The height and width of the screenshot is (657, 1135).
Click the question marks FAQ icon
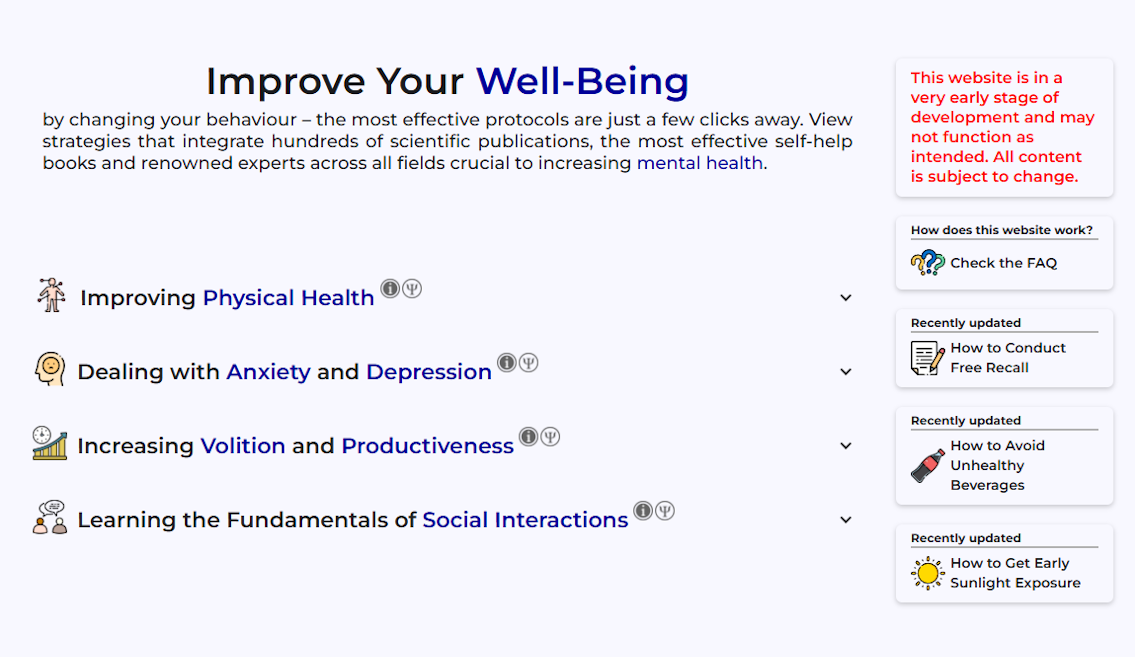coord(927,263)
